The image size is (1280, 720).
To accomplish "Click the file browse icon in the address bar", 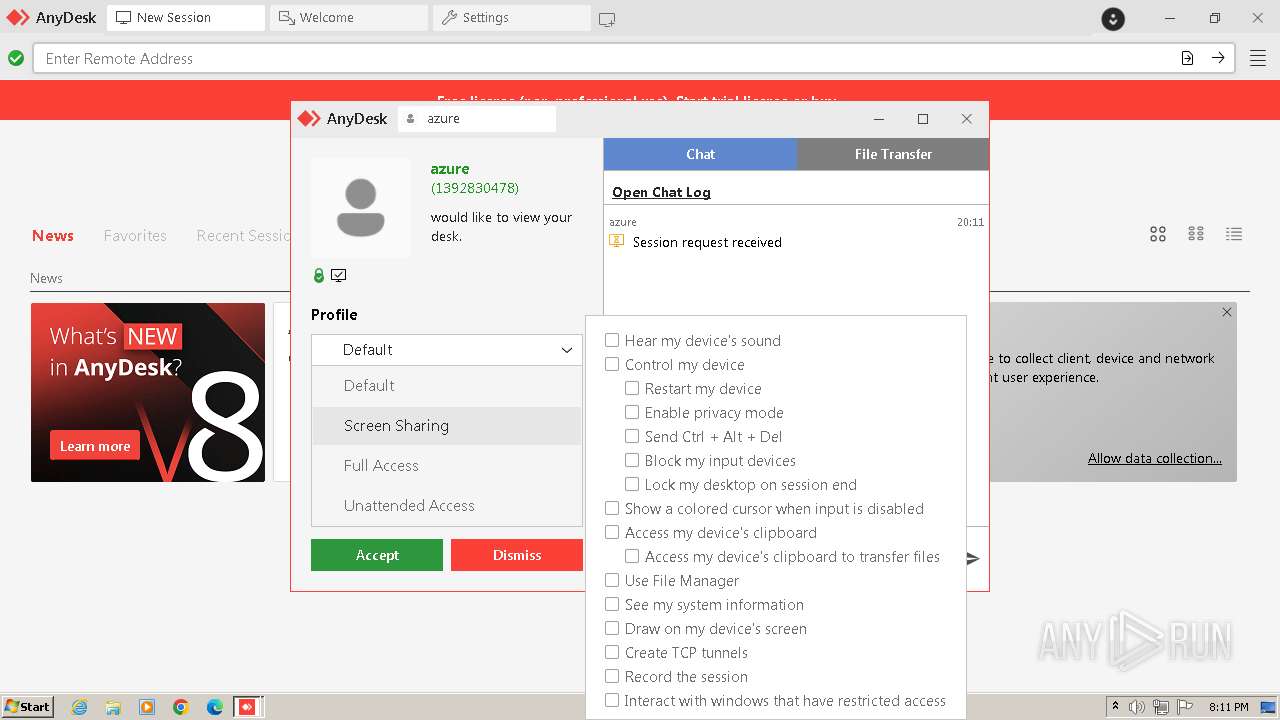I will pyautogui.click(x=1187, y=58).
